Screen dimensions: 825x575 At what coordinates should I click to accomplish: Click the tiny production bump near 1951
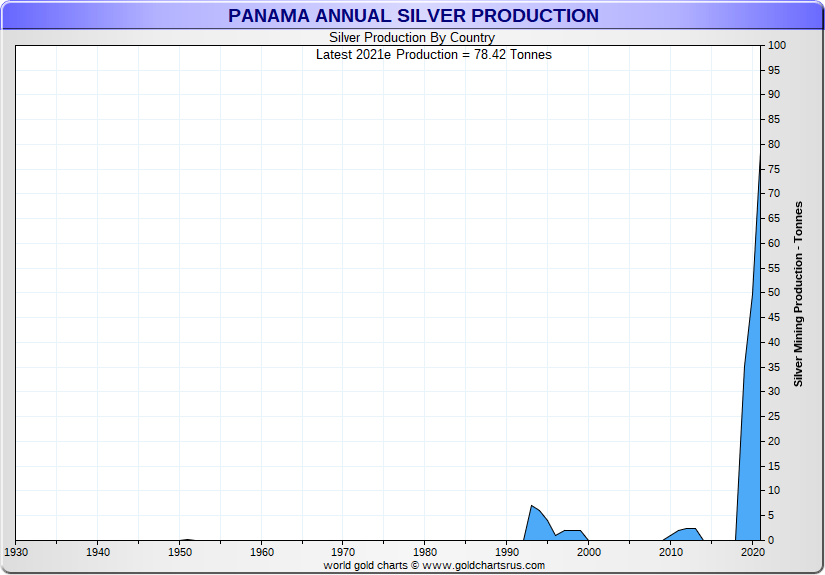(x=188, y=539)
